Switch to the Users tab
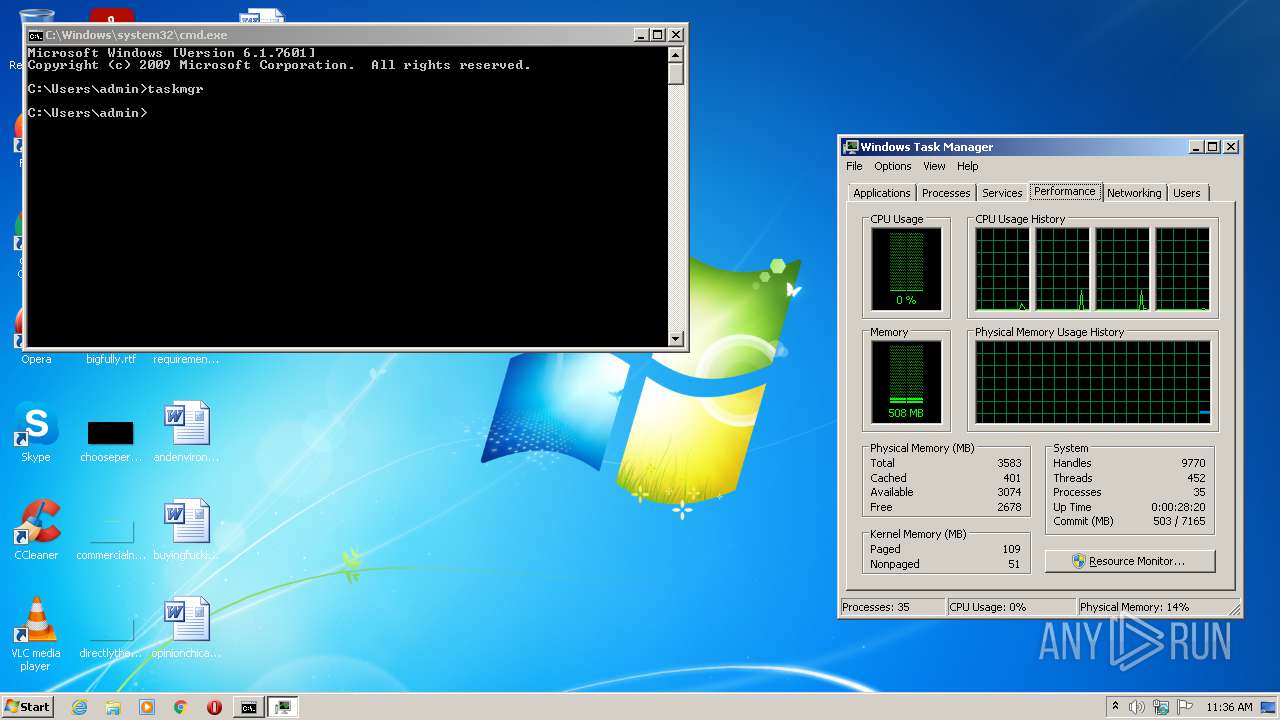Screen dimensions: 1280x720 coord(1187,193)
